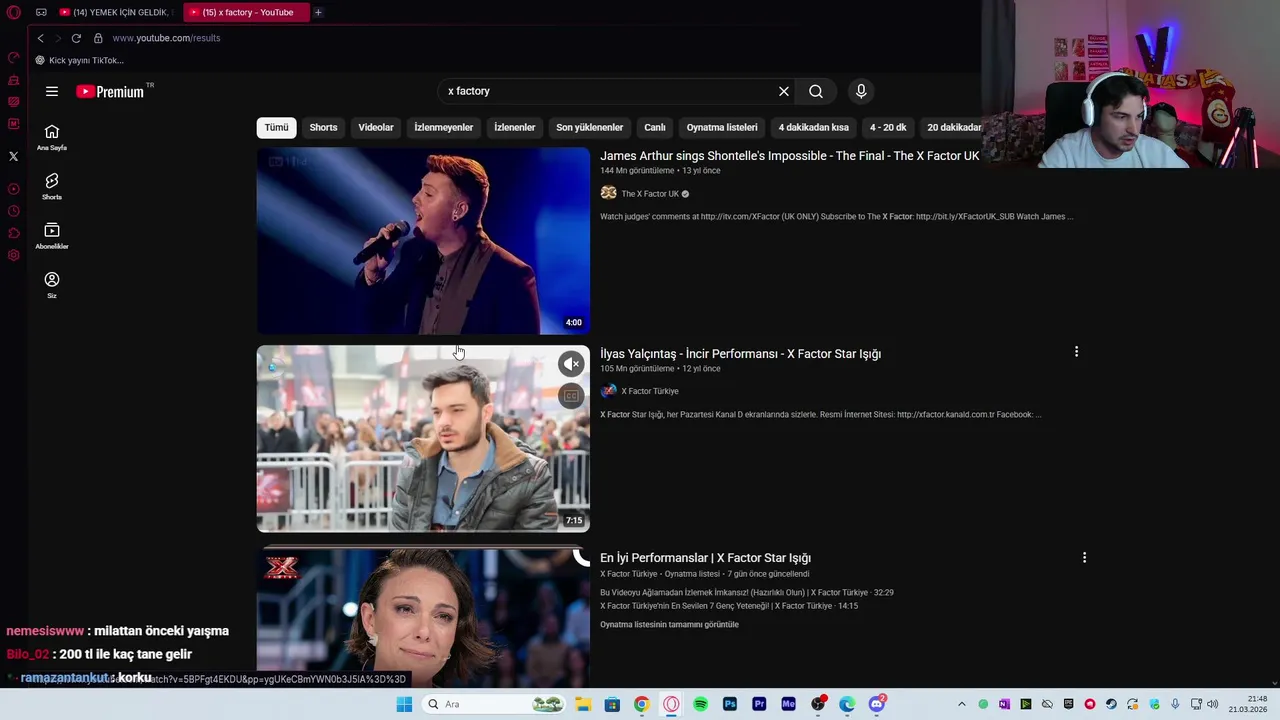Filter results by 4 - 20 dk

point(888,127)
